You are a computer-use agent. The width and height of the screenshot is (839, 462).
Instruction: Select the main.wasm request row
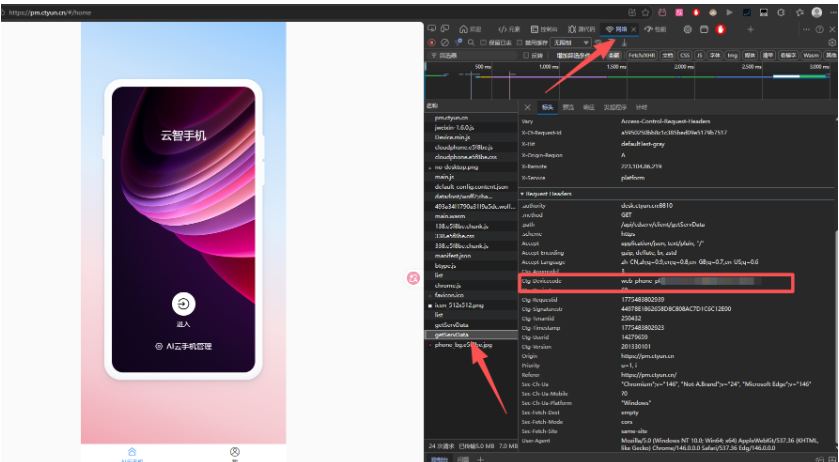click(x=471, y=216)
